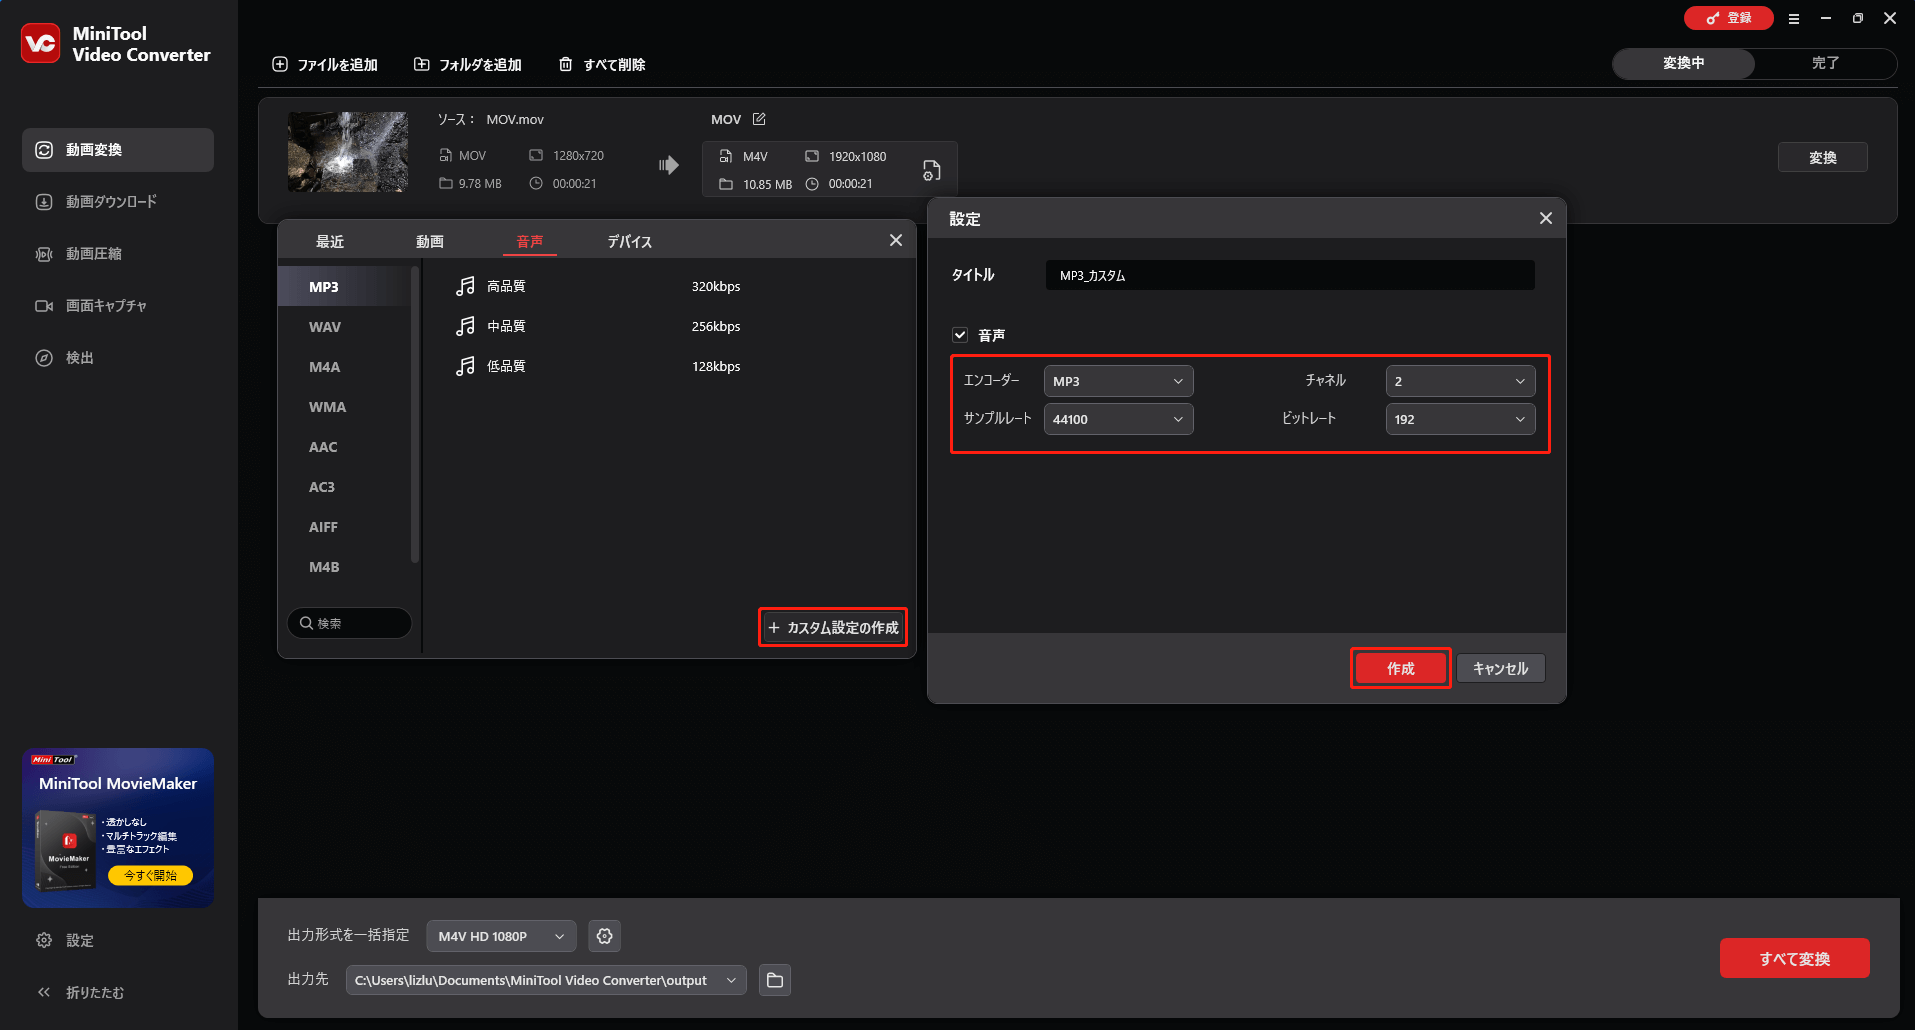Viewport: 1915px width, 1030px height.
Task: Open the 動画ダウンロード sidebar section
Action: coord(118,202)
